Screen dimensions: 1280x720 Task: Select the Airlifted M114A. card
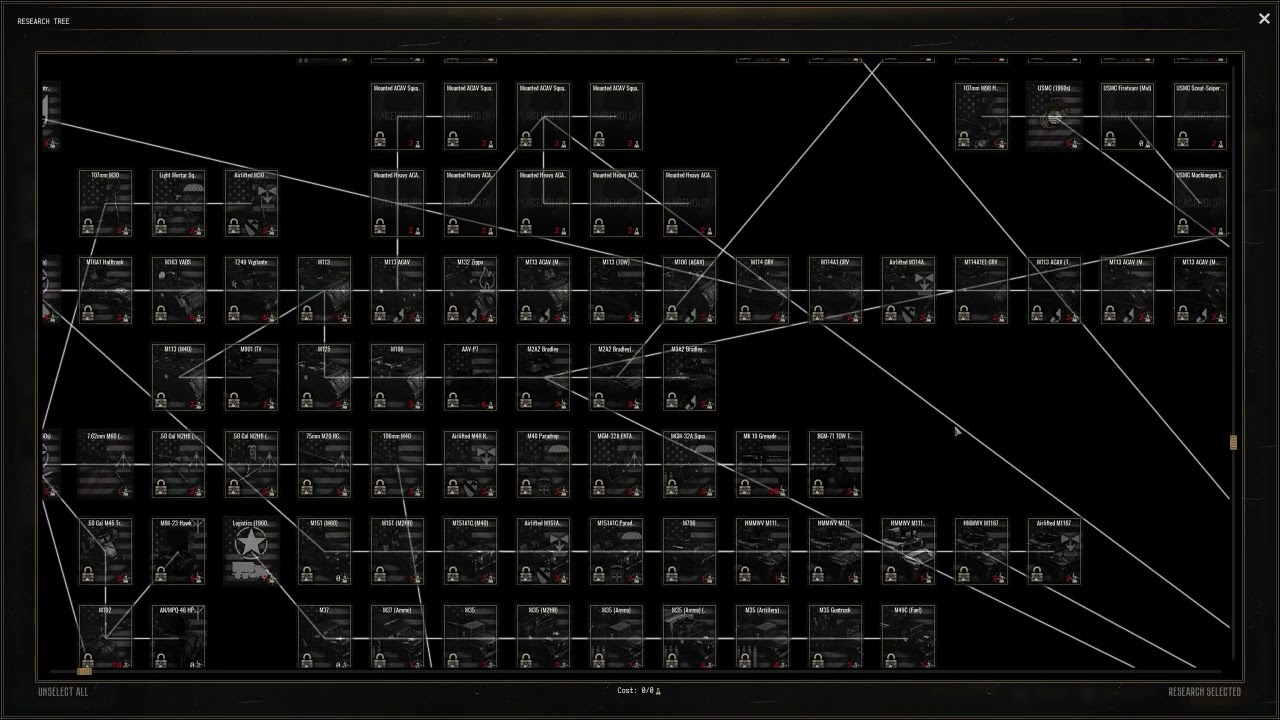(x=908, y=290)
